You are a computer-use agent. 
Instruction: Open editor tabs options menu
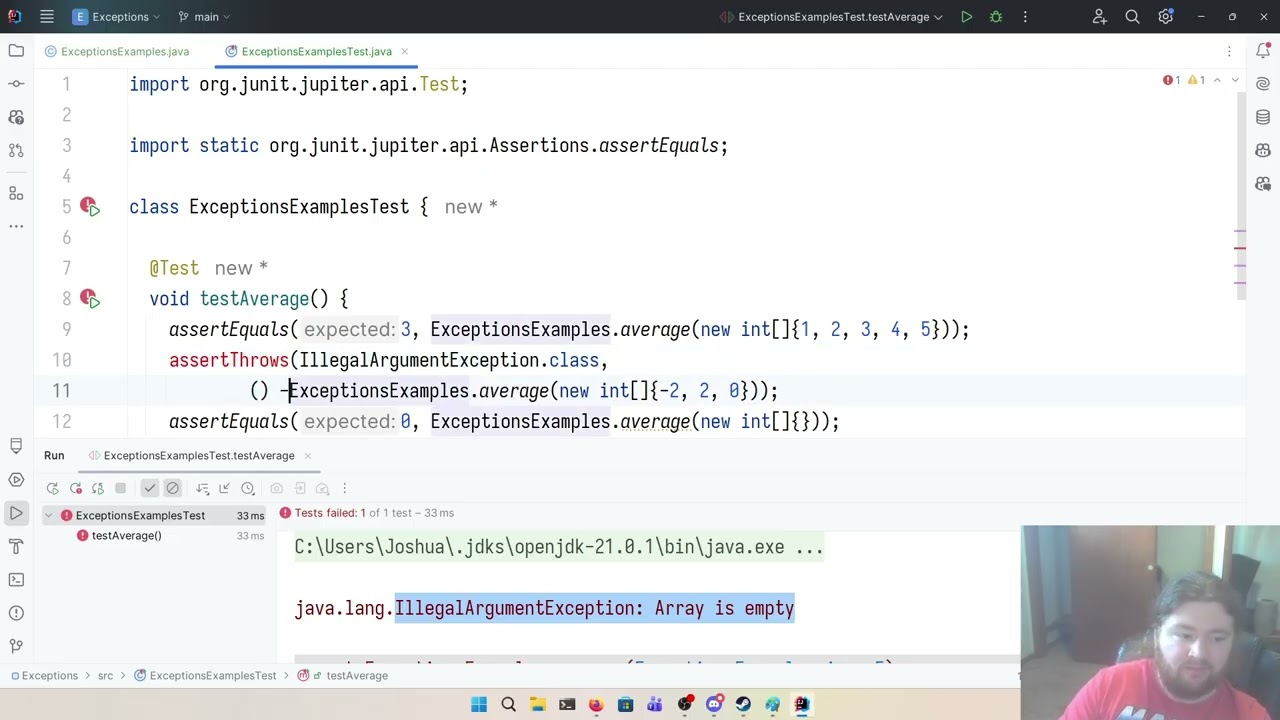(1229, 51)
